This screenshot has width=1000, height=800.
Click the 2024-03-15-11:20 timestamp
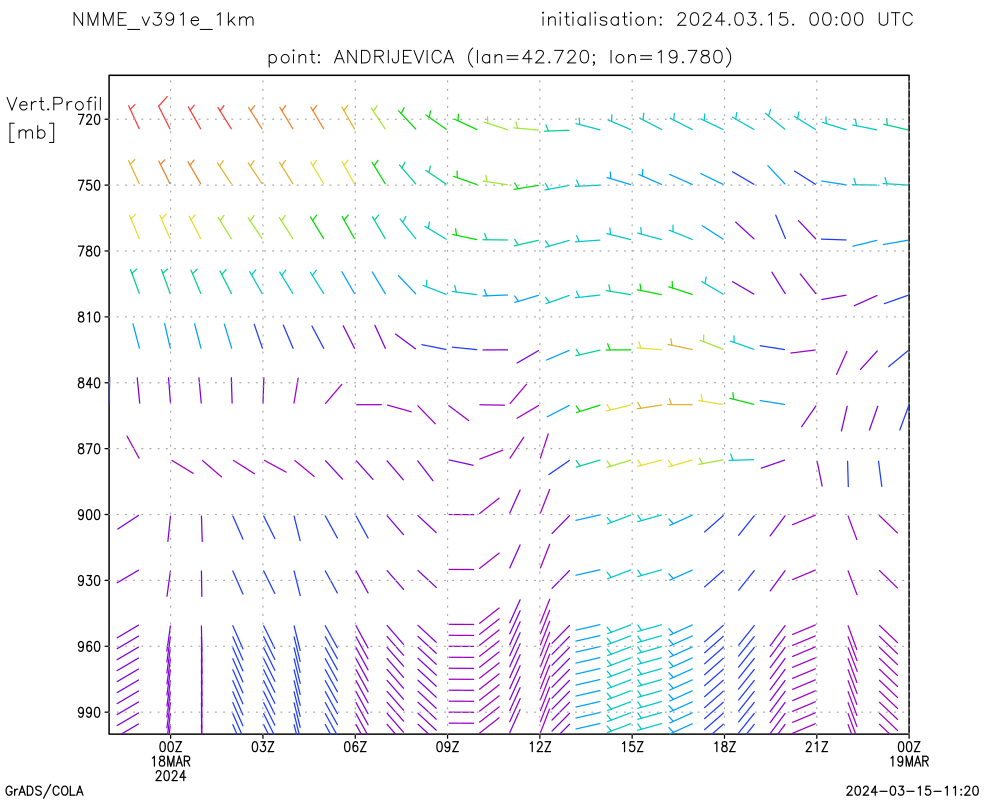click(912, 791)
